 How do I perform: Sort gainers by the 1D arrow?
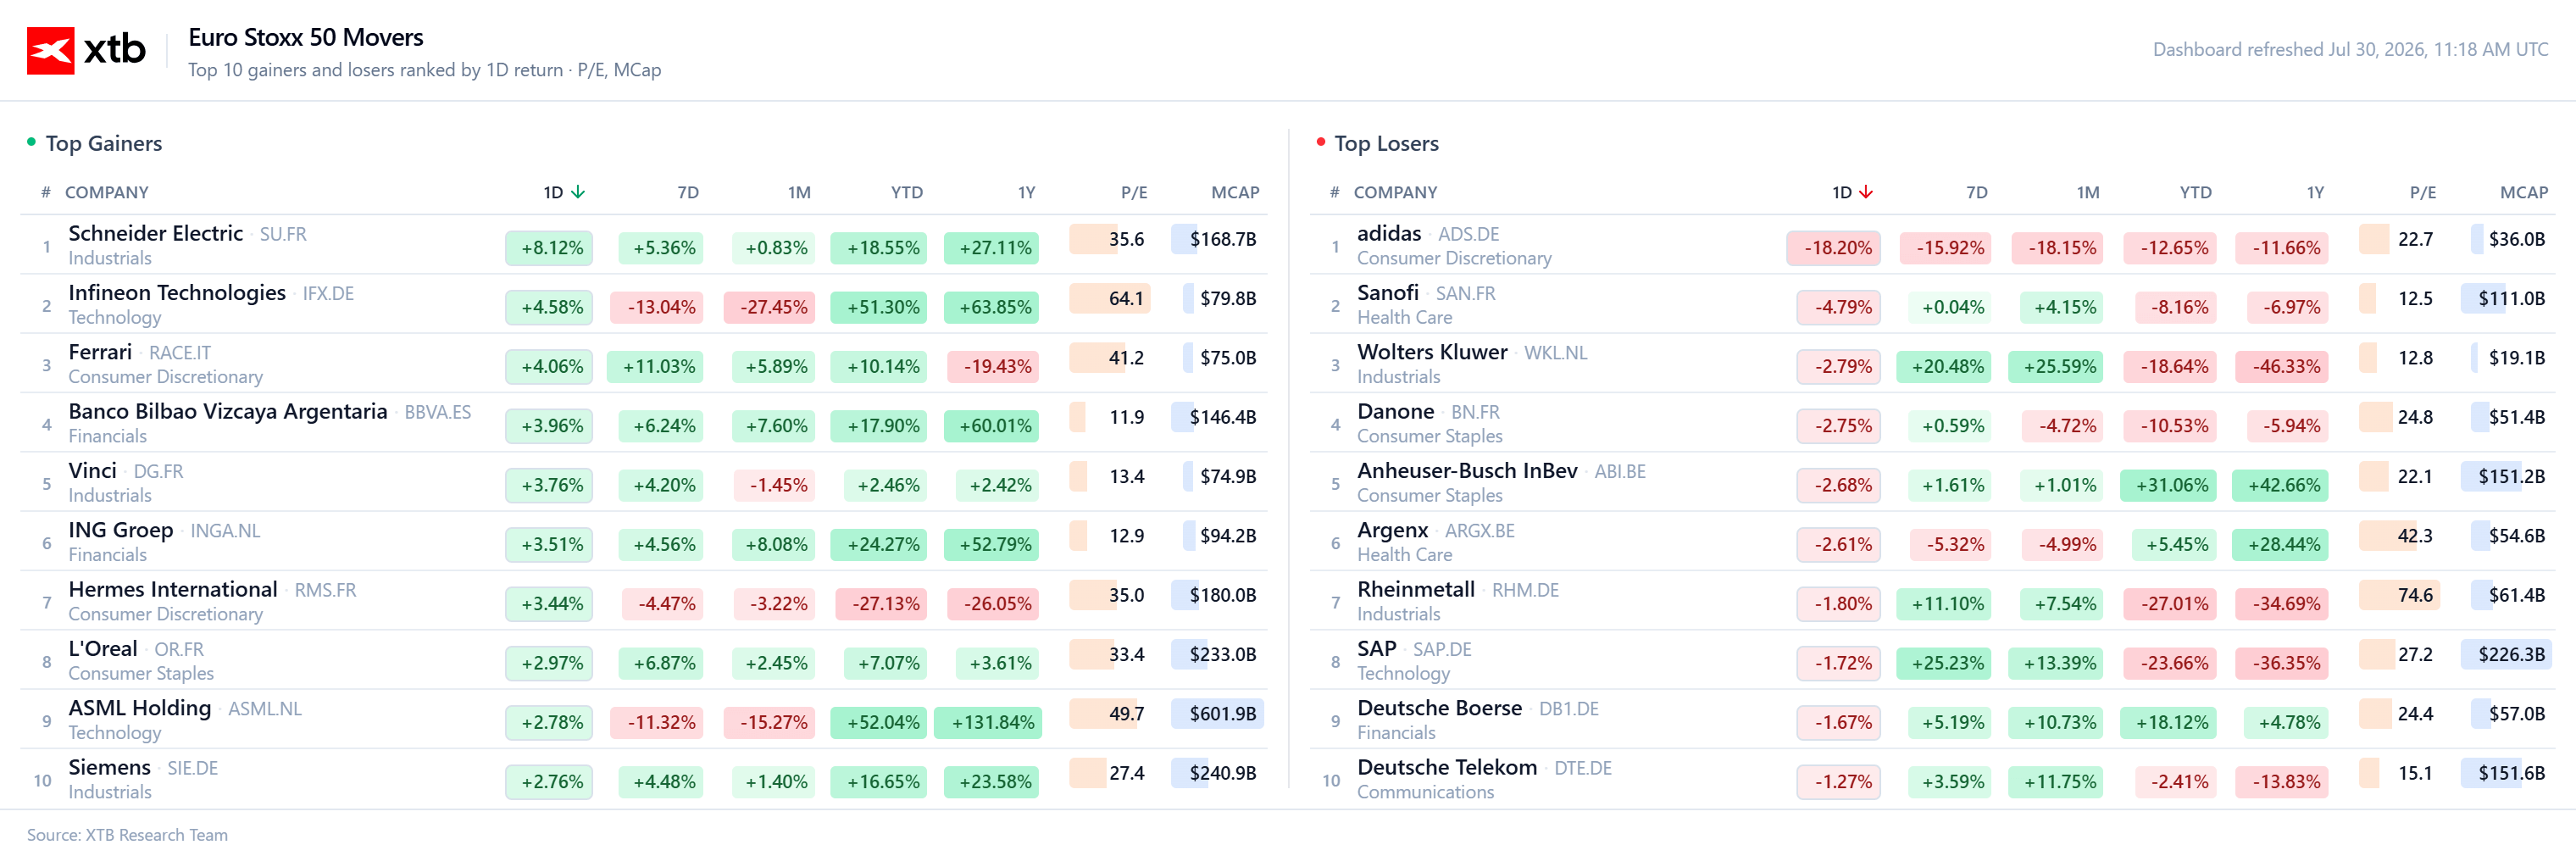tap(578, 192)
